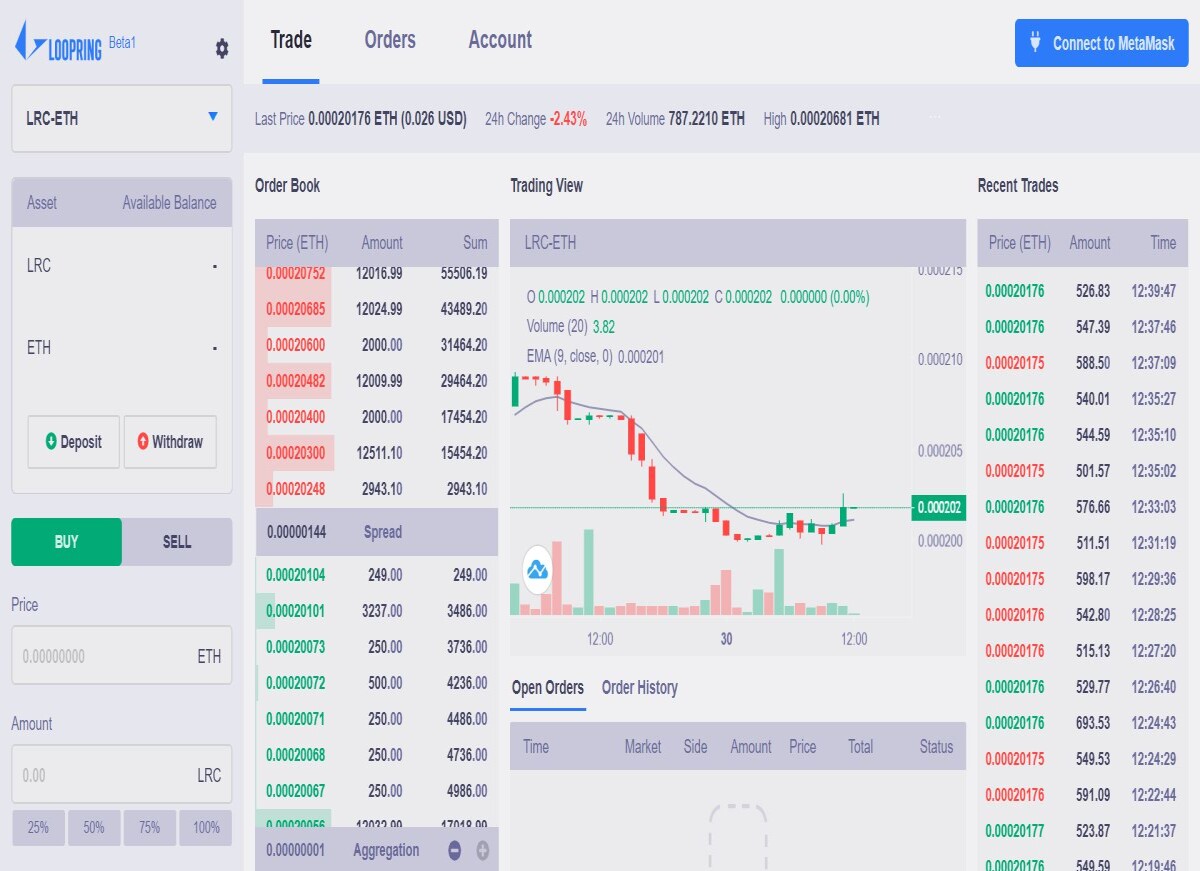Click the 0.00000144 Spread value
The image size is (1200, 871).
(297, 532)
